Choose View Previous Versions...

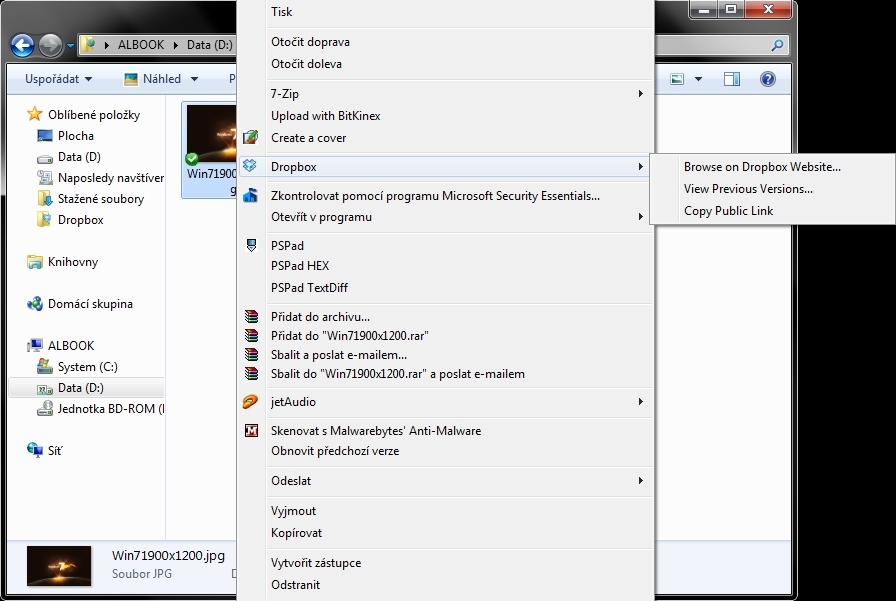773,189
